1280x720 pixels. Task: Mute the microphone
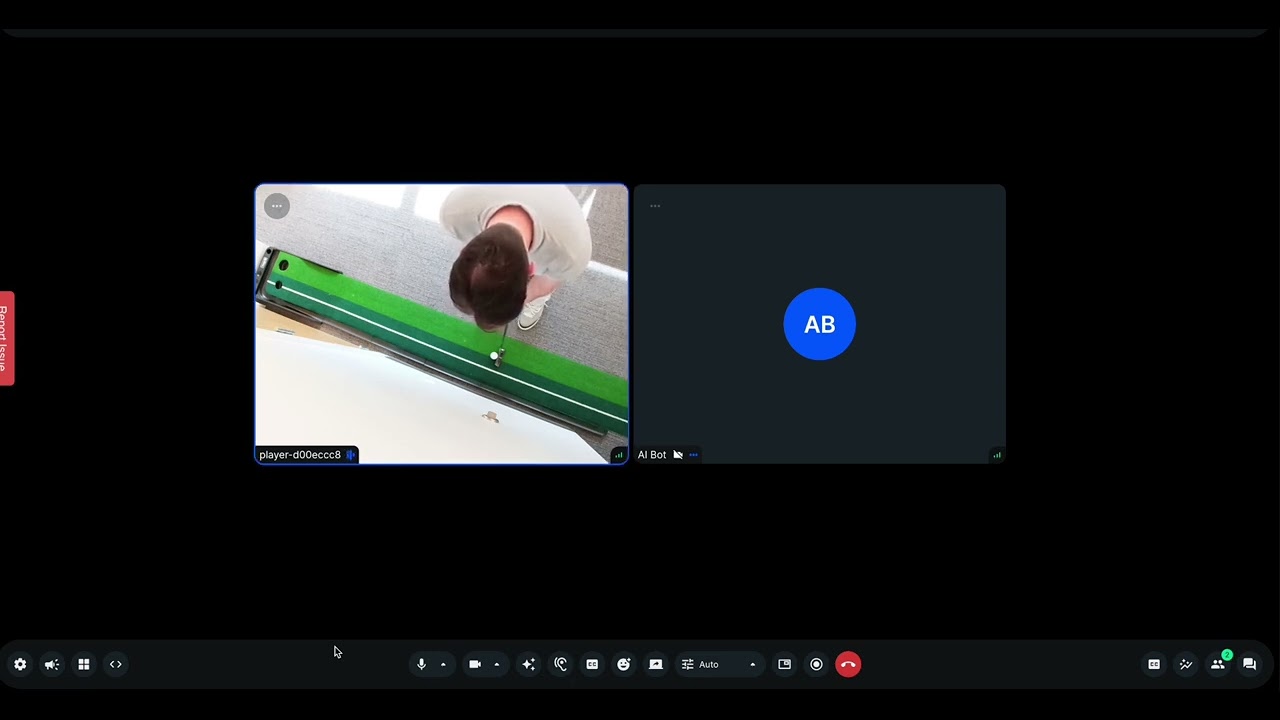[421, 664]
